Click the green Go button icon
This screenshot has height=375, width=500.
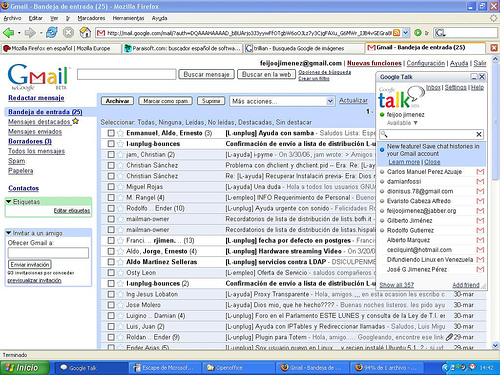point(418,33)
